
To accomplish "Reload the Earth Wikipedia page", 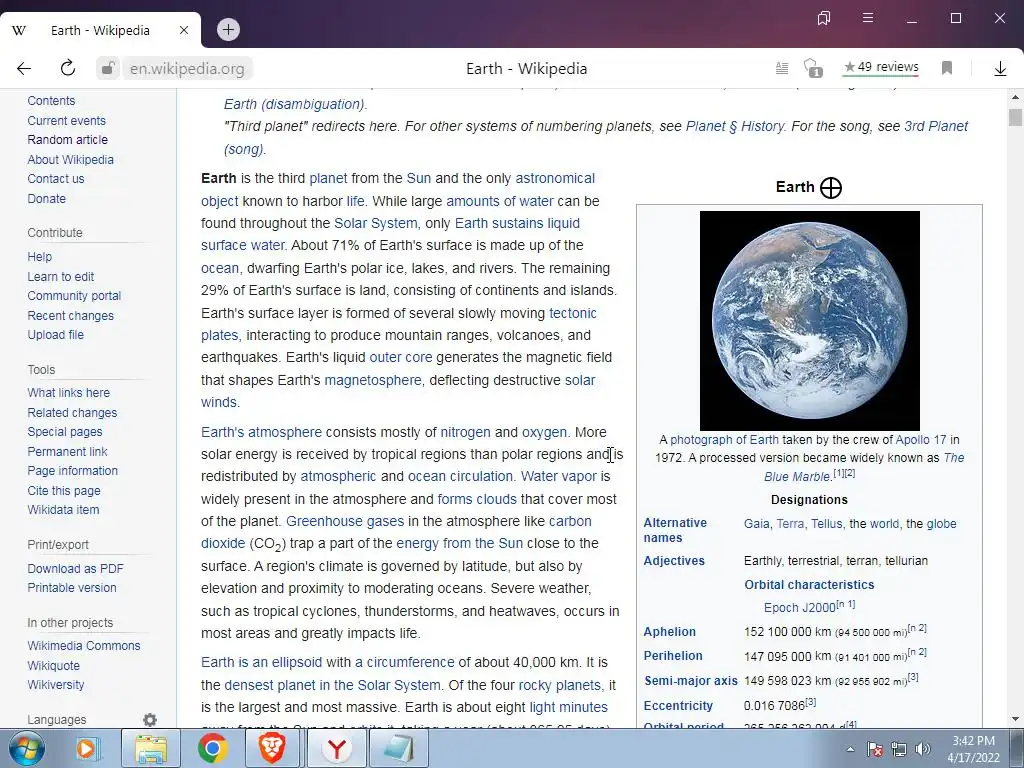I will (x=67, y=68).
